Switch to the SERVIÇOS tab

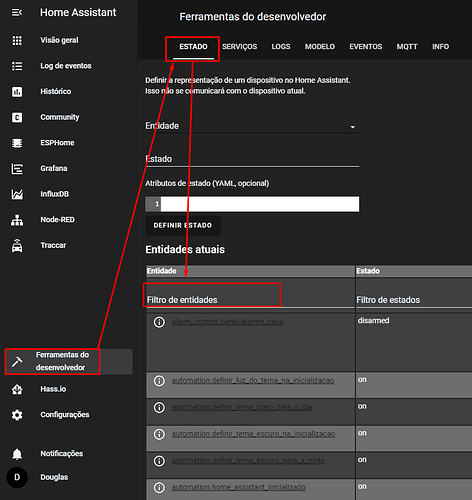(x=239, y=47)
